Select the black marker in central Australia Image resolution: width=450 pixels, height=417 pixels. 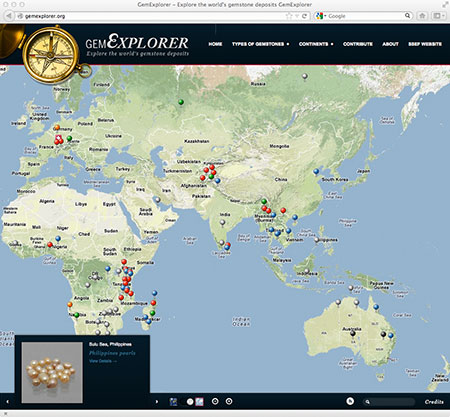pos(353,333)
